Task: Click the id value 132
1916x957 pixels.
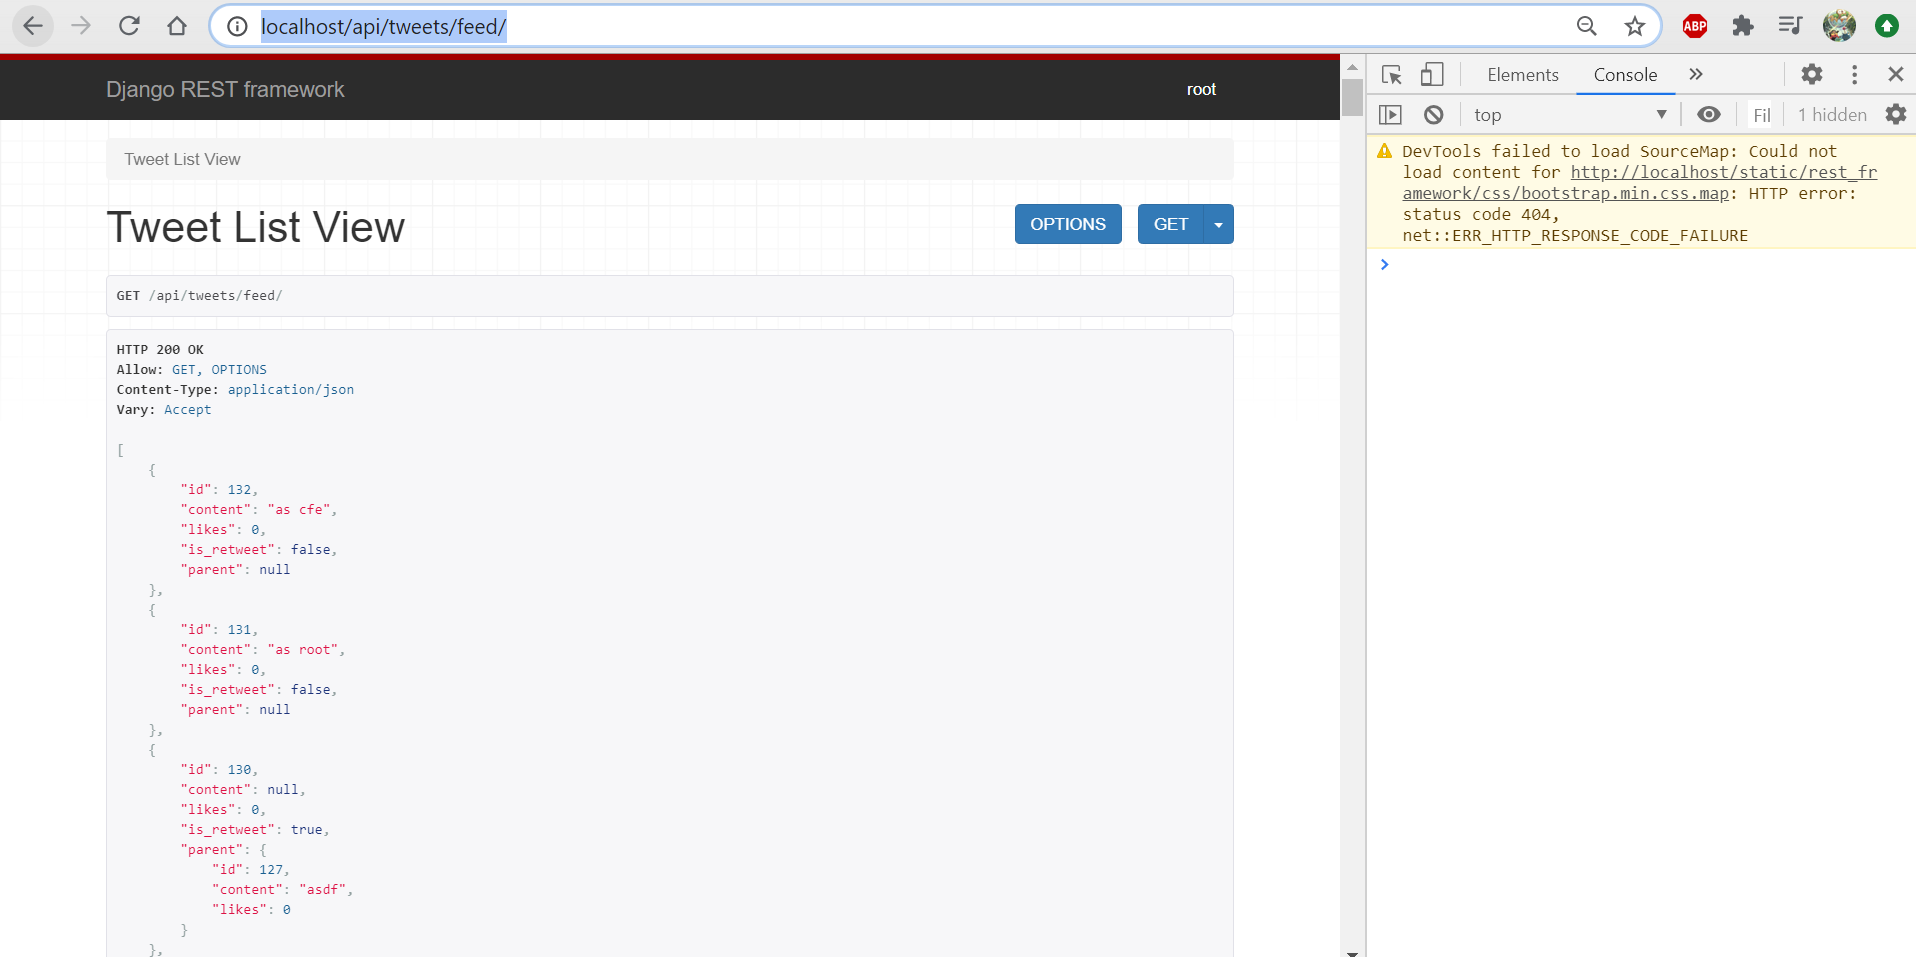Action: [x=240, y=490]
